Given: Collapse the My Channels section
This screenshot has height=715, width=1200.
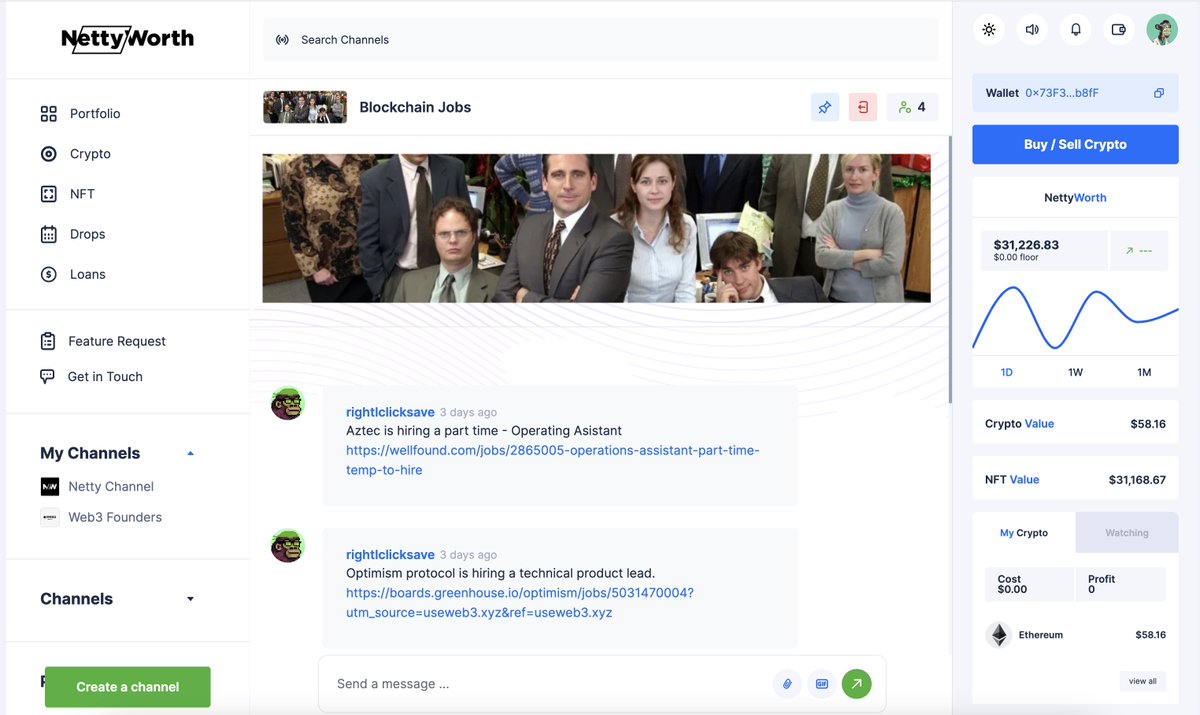Looking at the screenshot, I should point(190,454).
